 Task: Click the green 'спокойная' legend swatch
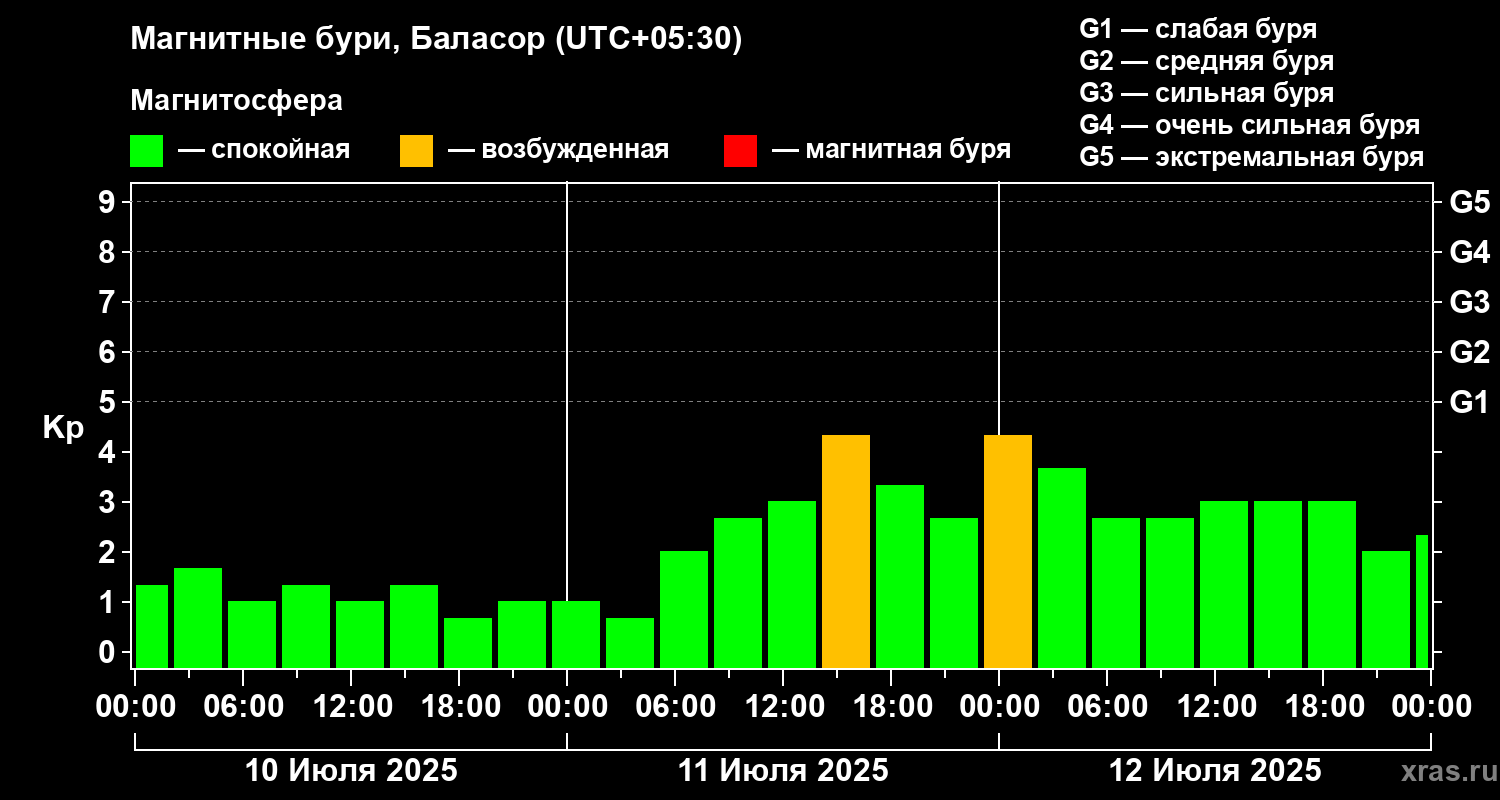(146, 151)
